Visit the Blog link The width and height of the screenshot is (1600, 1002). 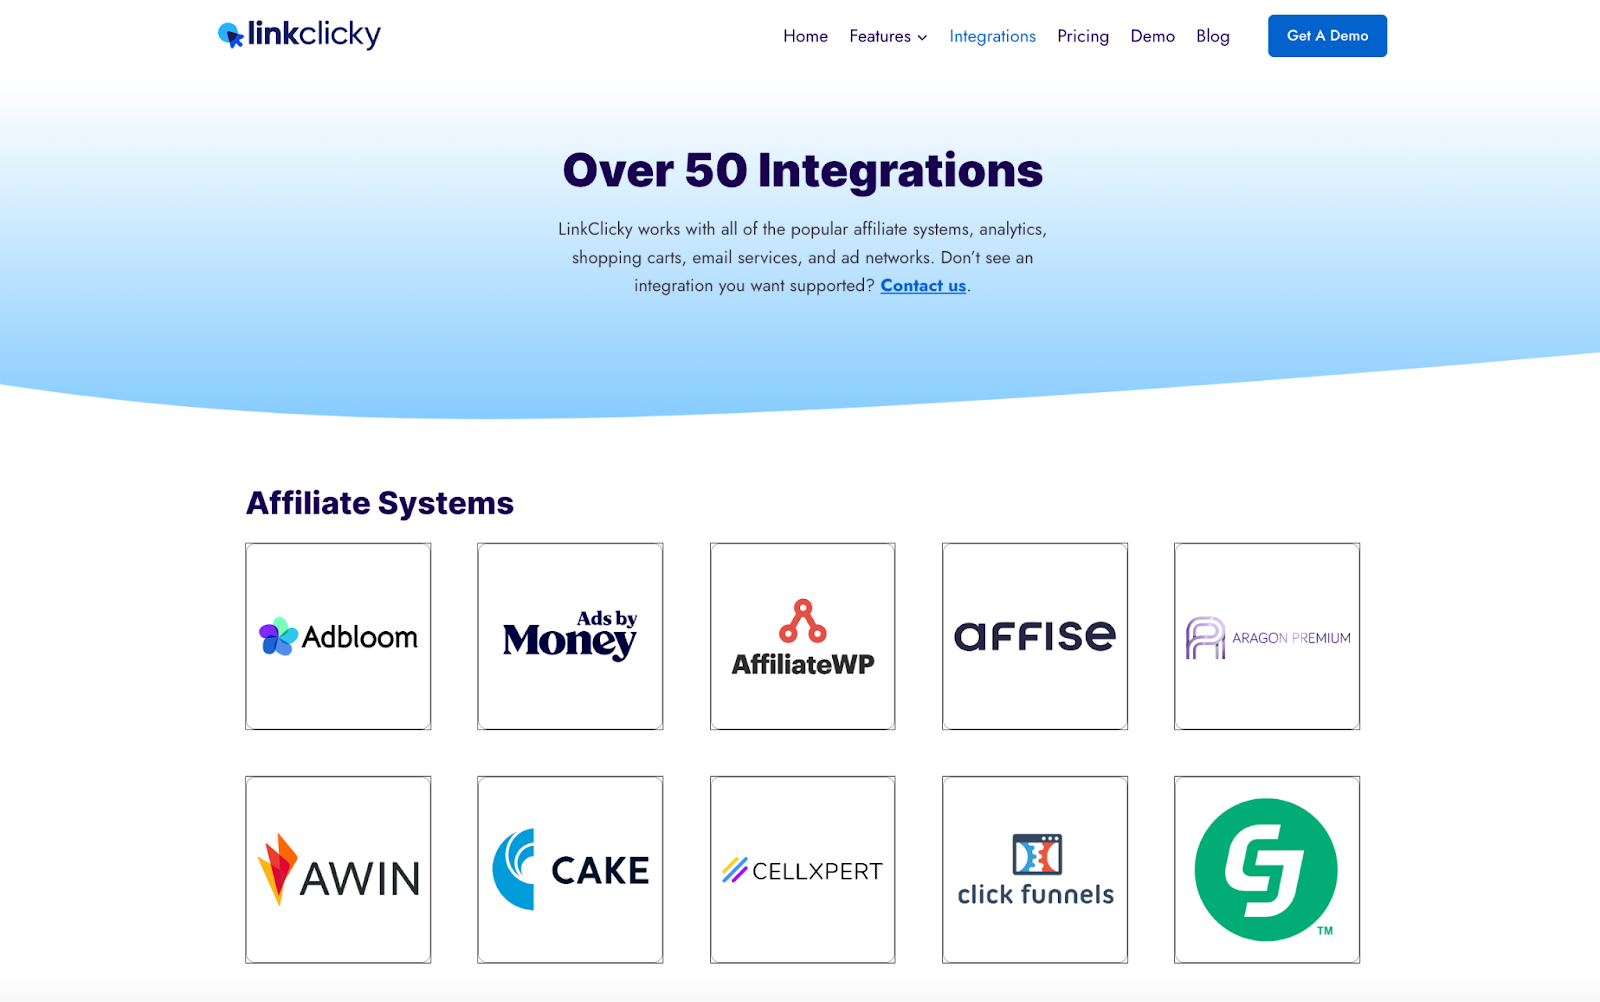pos(1212,36)
